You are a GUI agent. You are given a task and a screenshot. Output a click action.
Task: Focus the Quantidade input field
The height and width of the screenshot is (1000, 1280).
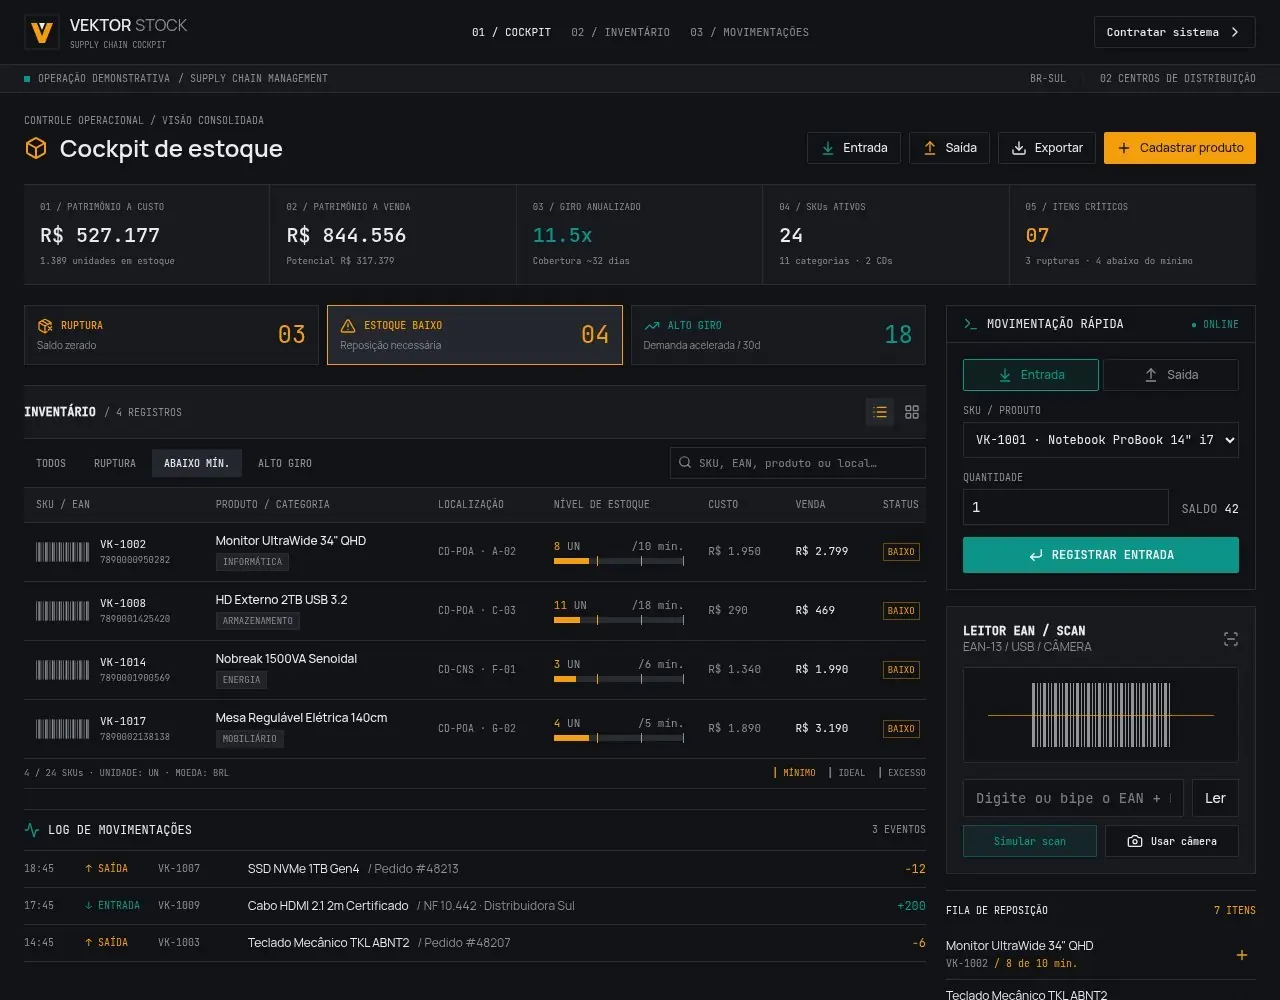click(x=1066, y=507)
